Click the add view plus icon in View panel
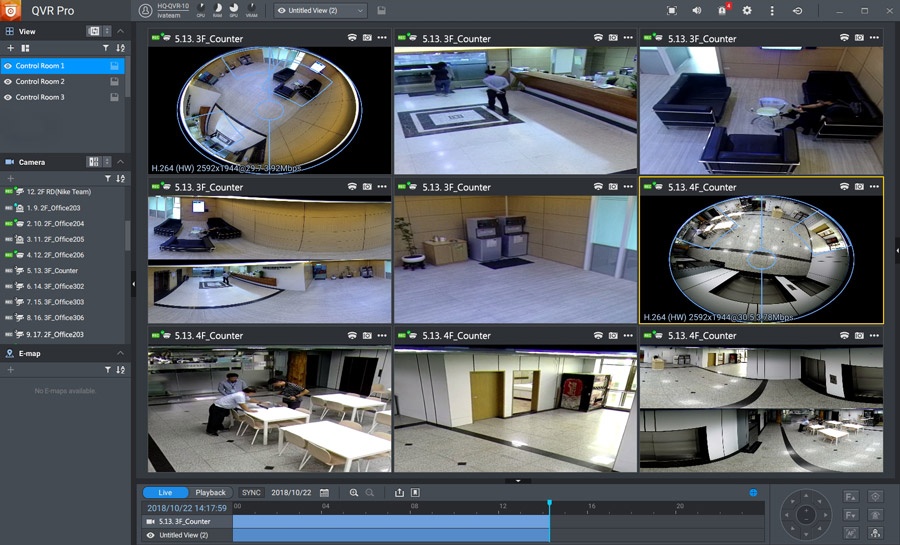900x545 pixels. [10, 48]
